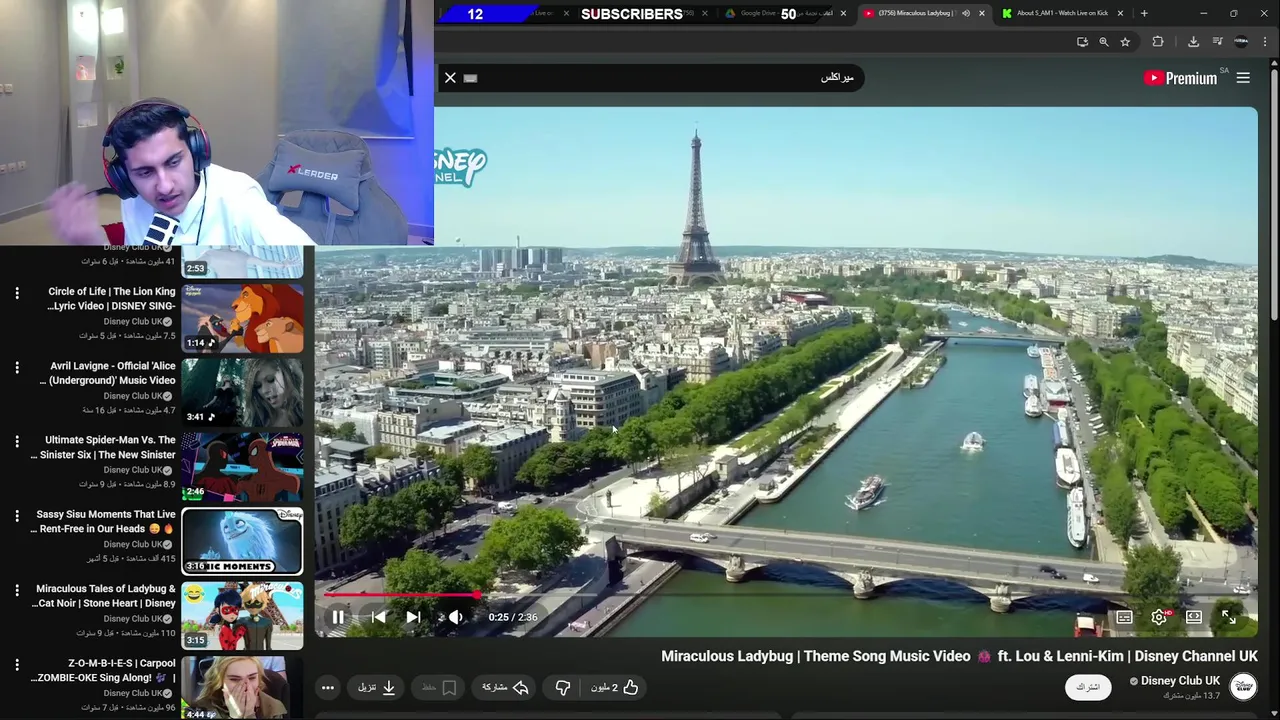The width and height of the screenshot is (1280, 720).
Task: Open on-screen keyboard in search box
Action: pyautogui.click(x=470, y=78)
